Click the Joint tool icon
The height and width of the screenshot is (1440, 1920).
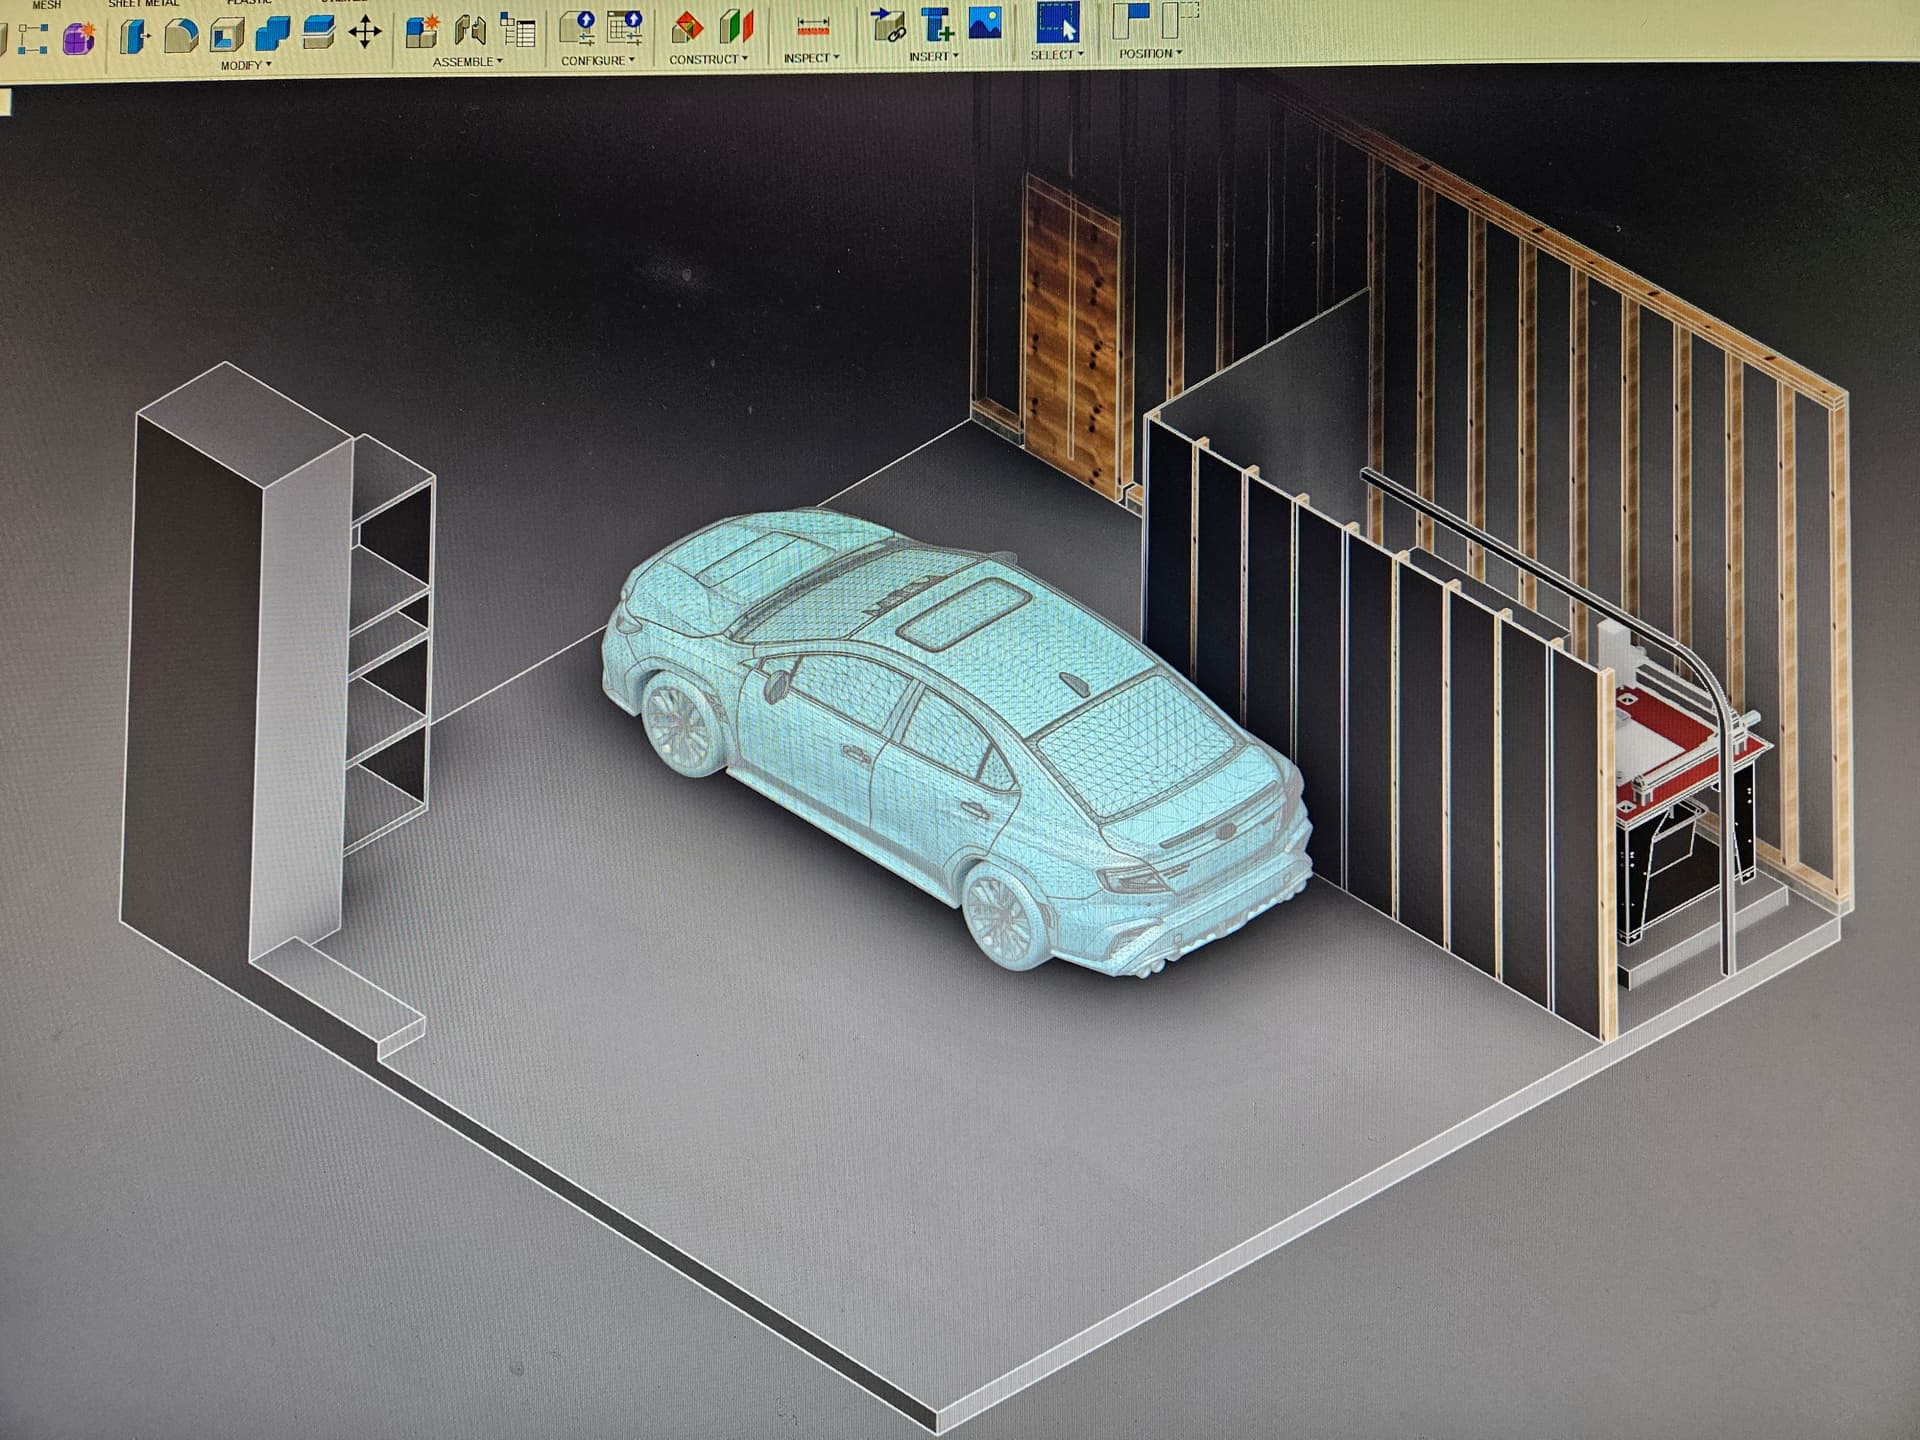coord(470,30)
